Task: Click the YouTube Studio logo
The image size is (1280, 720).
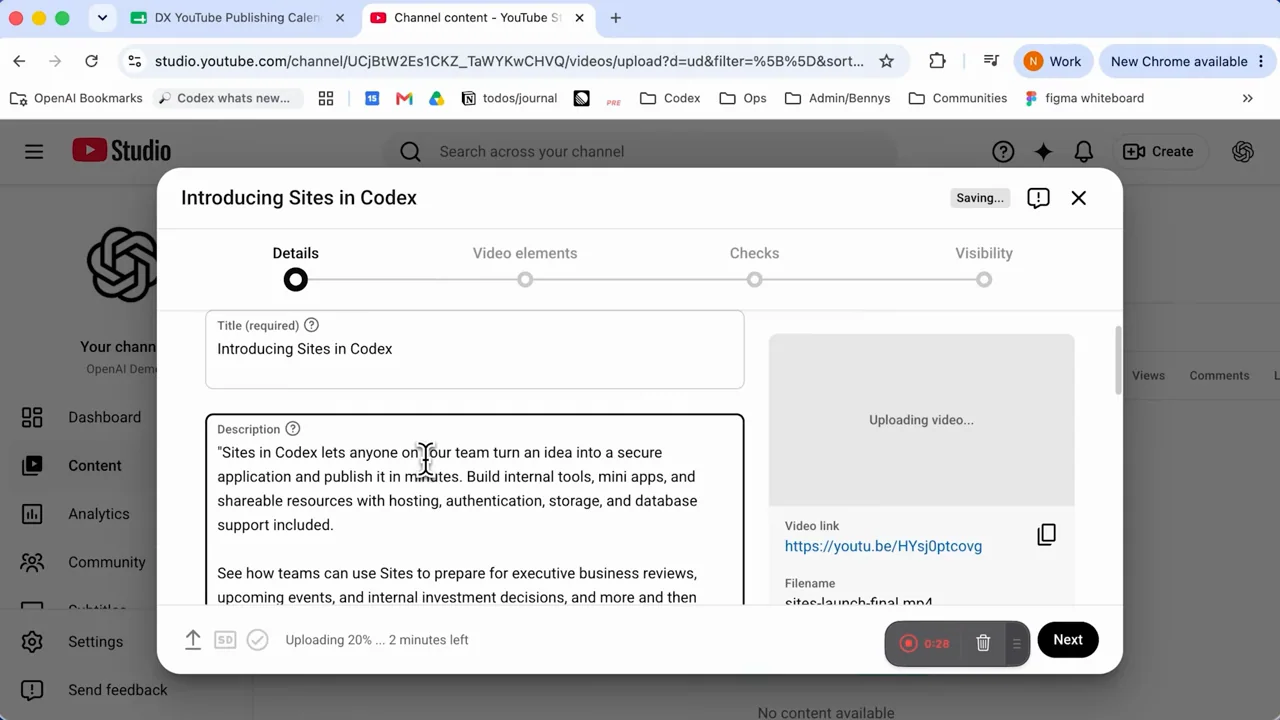Action: point(122,151)
